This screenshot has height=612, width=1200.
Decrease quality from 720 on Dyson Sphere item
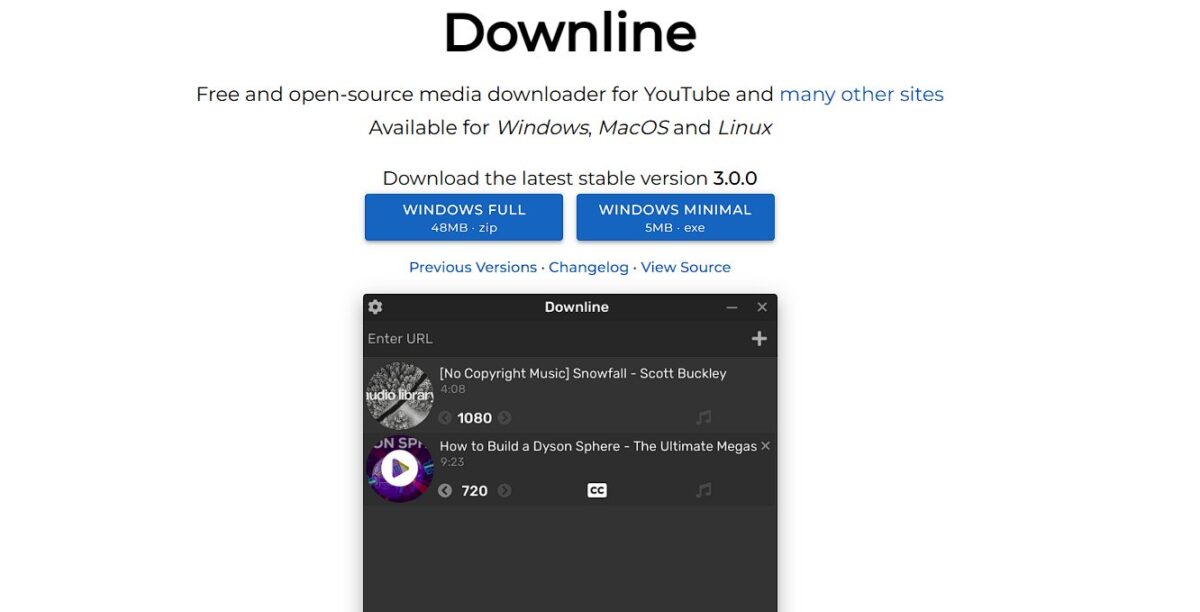tap(445, 490)
